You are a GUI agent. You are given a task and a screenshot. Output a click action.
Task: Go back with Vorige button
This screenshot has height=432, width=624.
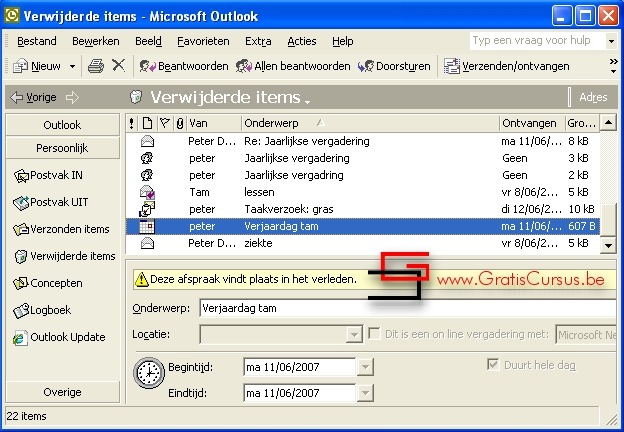(33, 97)
